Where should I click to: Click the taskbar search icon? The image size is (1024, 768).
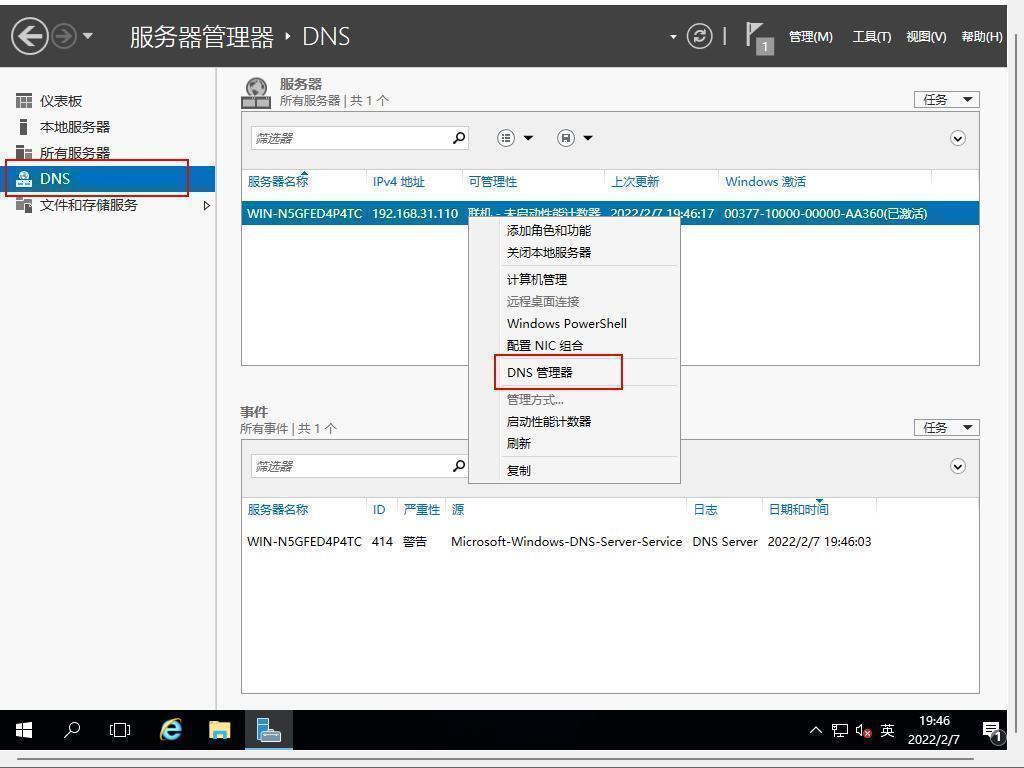pyautogui.click(x=72, y=729)
